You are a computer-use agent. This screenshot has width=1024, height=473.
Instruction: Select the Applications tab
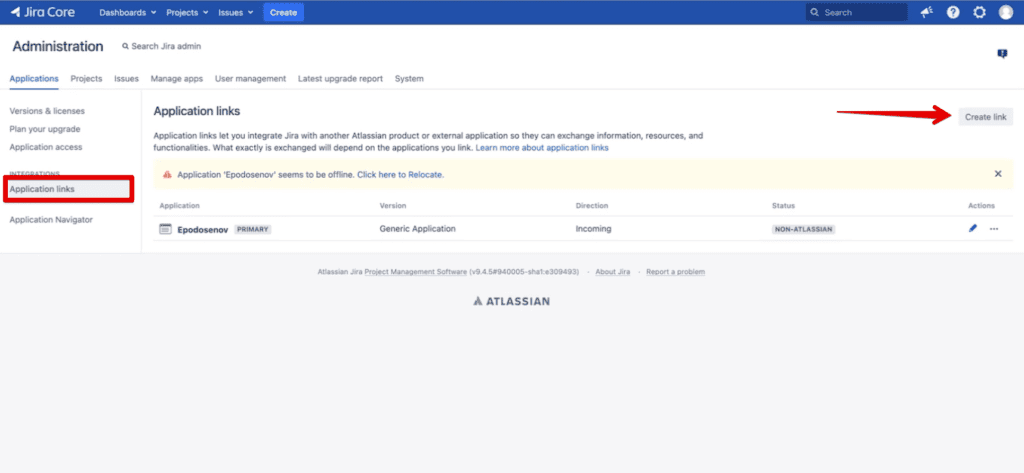[34, 78]
